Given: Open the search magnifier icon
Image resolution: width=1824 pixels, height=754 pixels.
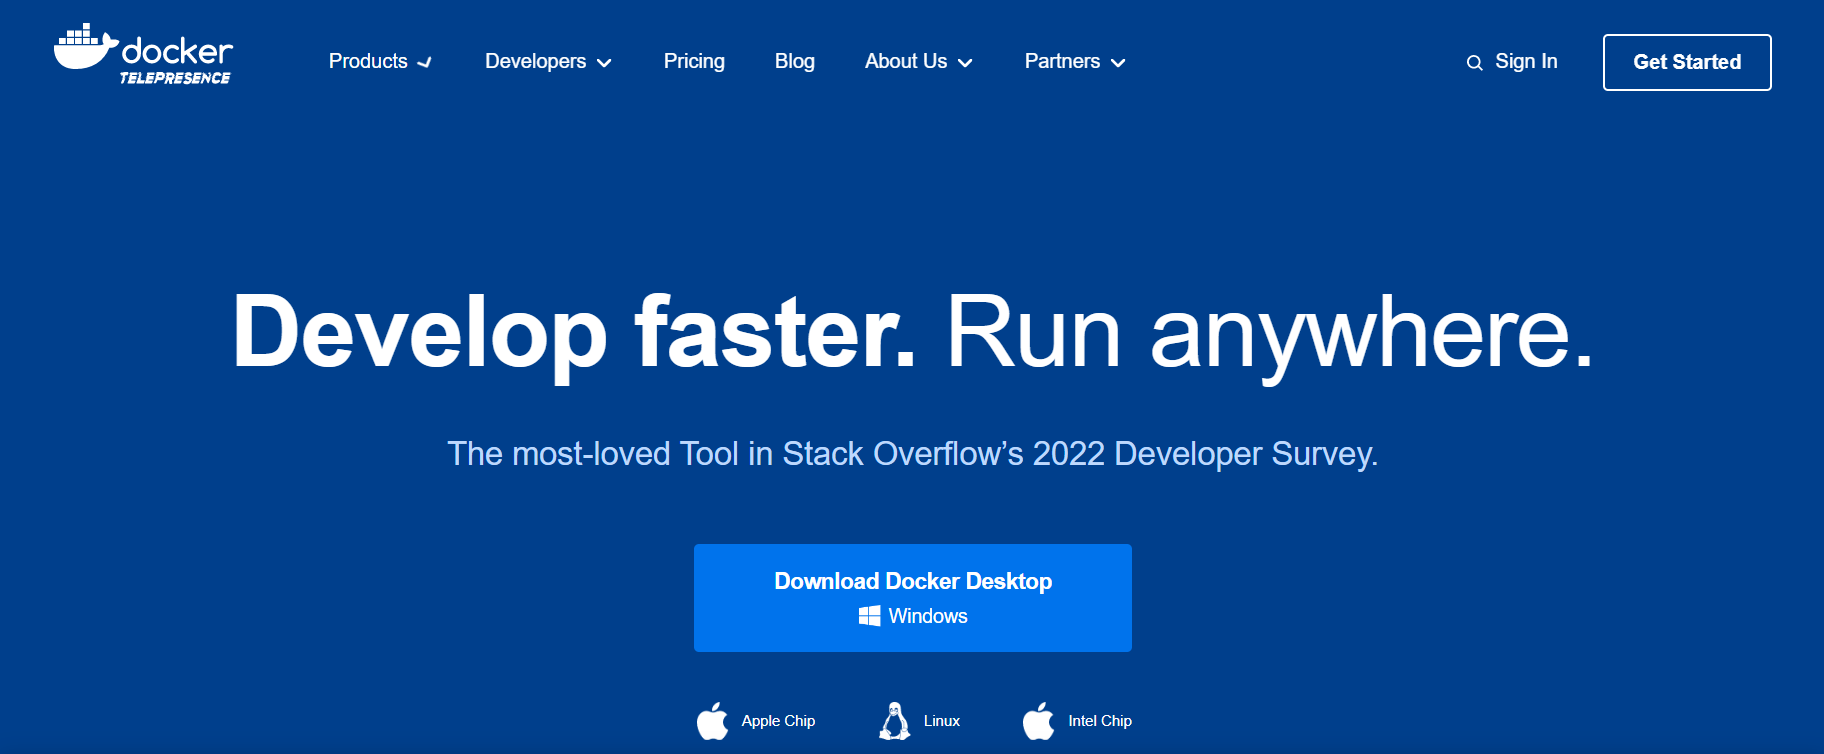Looking at the screenshot, I should (1474, 63).
